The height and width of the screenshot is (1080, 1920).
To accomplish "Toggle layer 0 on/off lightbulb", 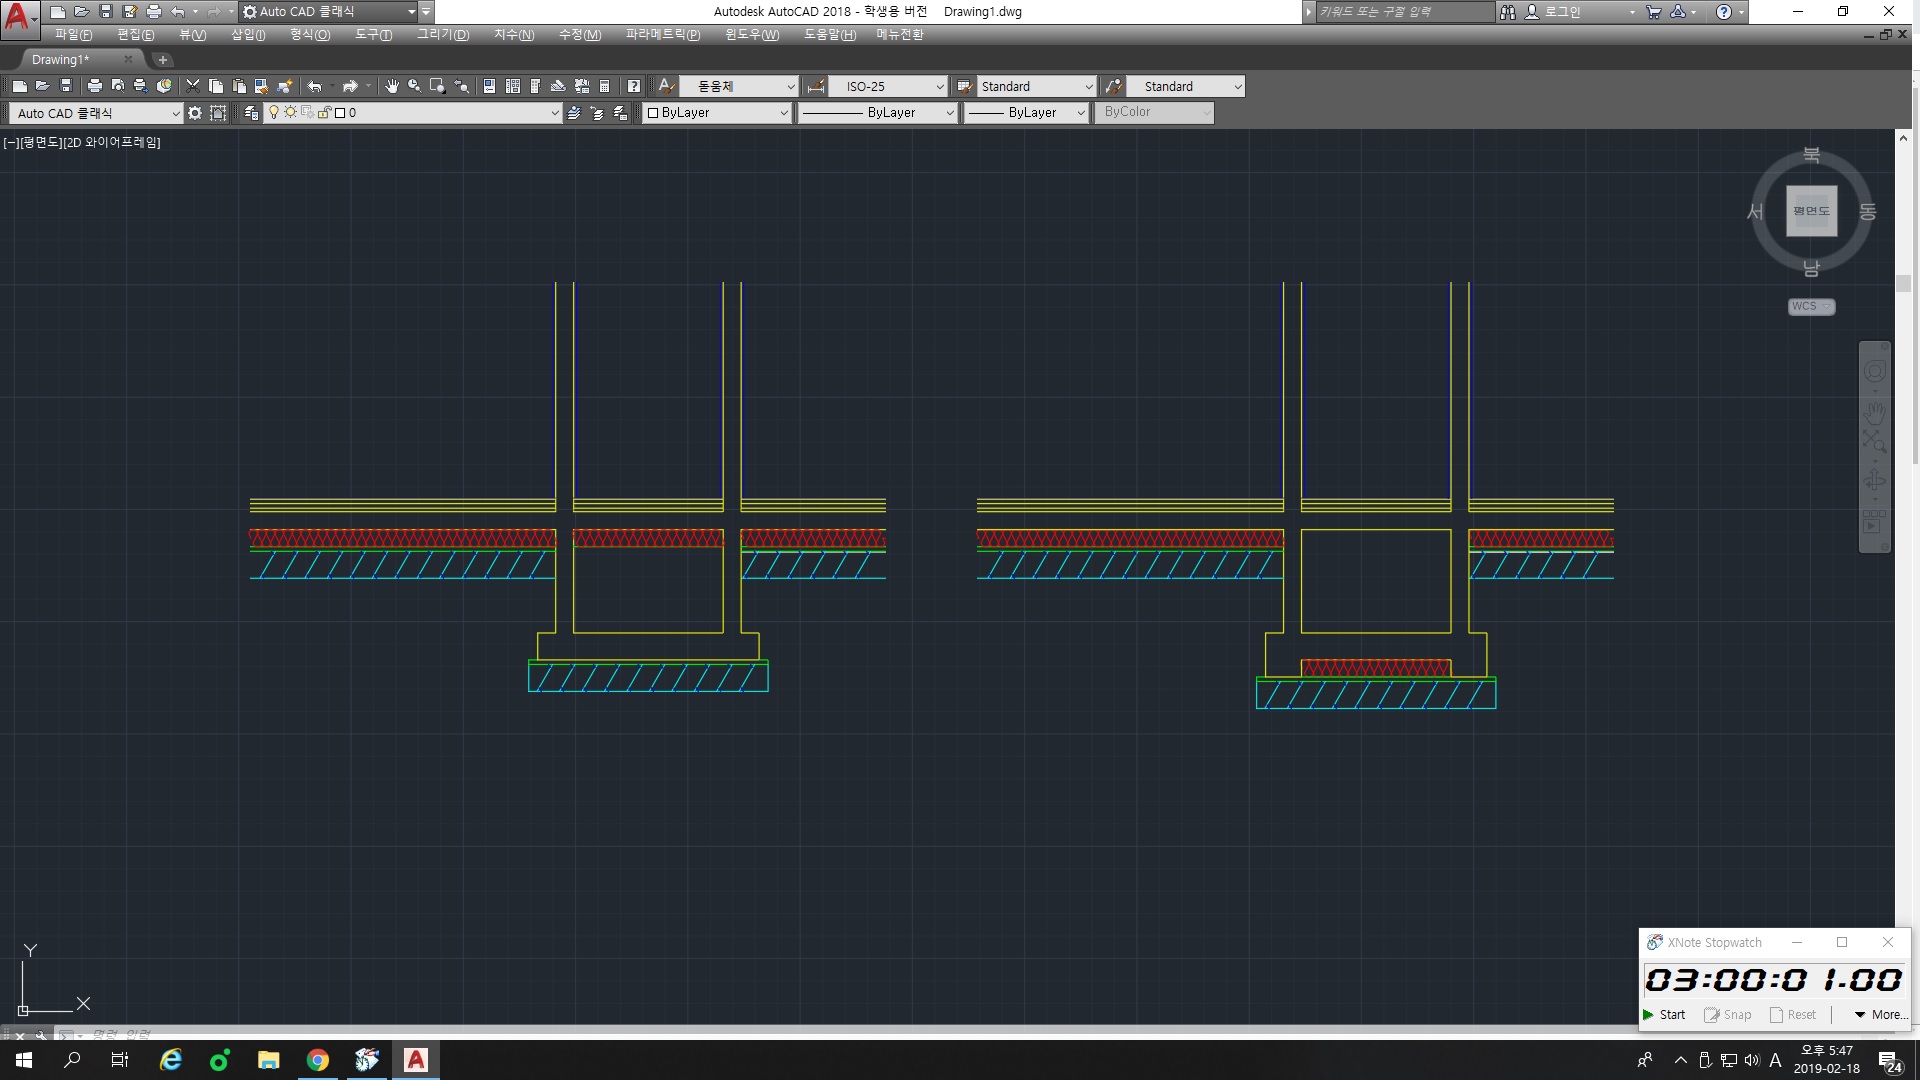I will click(273, 113).
